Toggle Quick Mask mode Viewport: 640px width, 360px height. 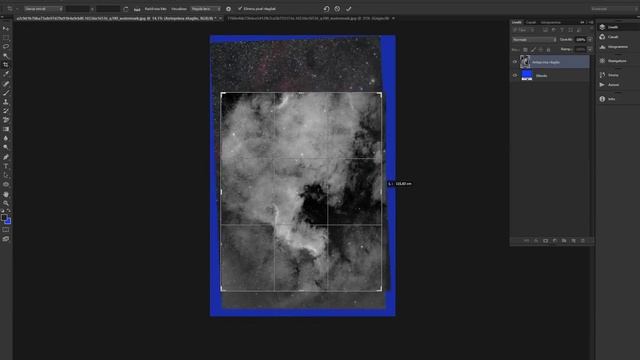click(x=6, y=230)
